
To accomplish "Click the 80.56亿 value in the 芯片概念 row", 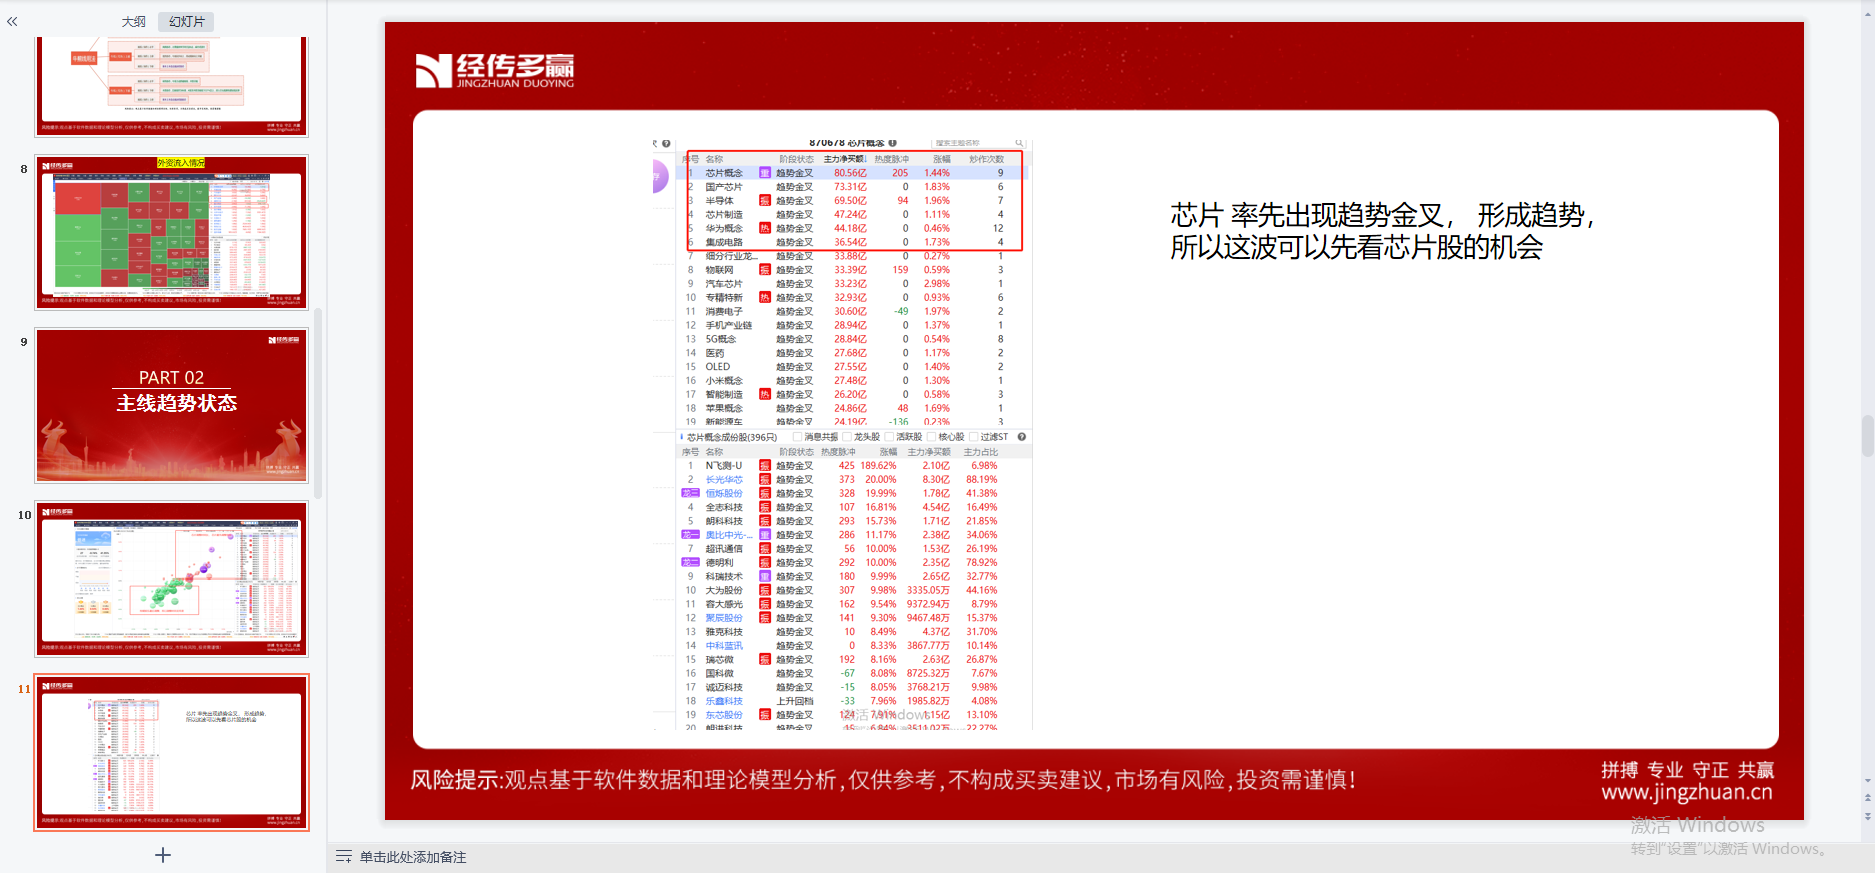I will click(850, 173).
